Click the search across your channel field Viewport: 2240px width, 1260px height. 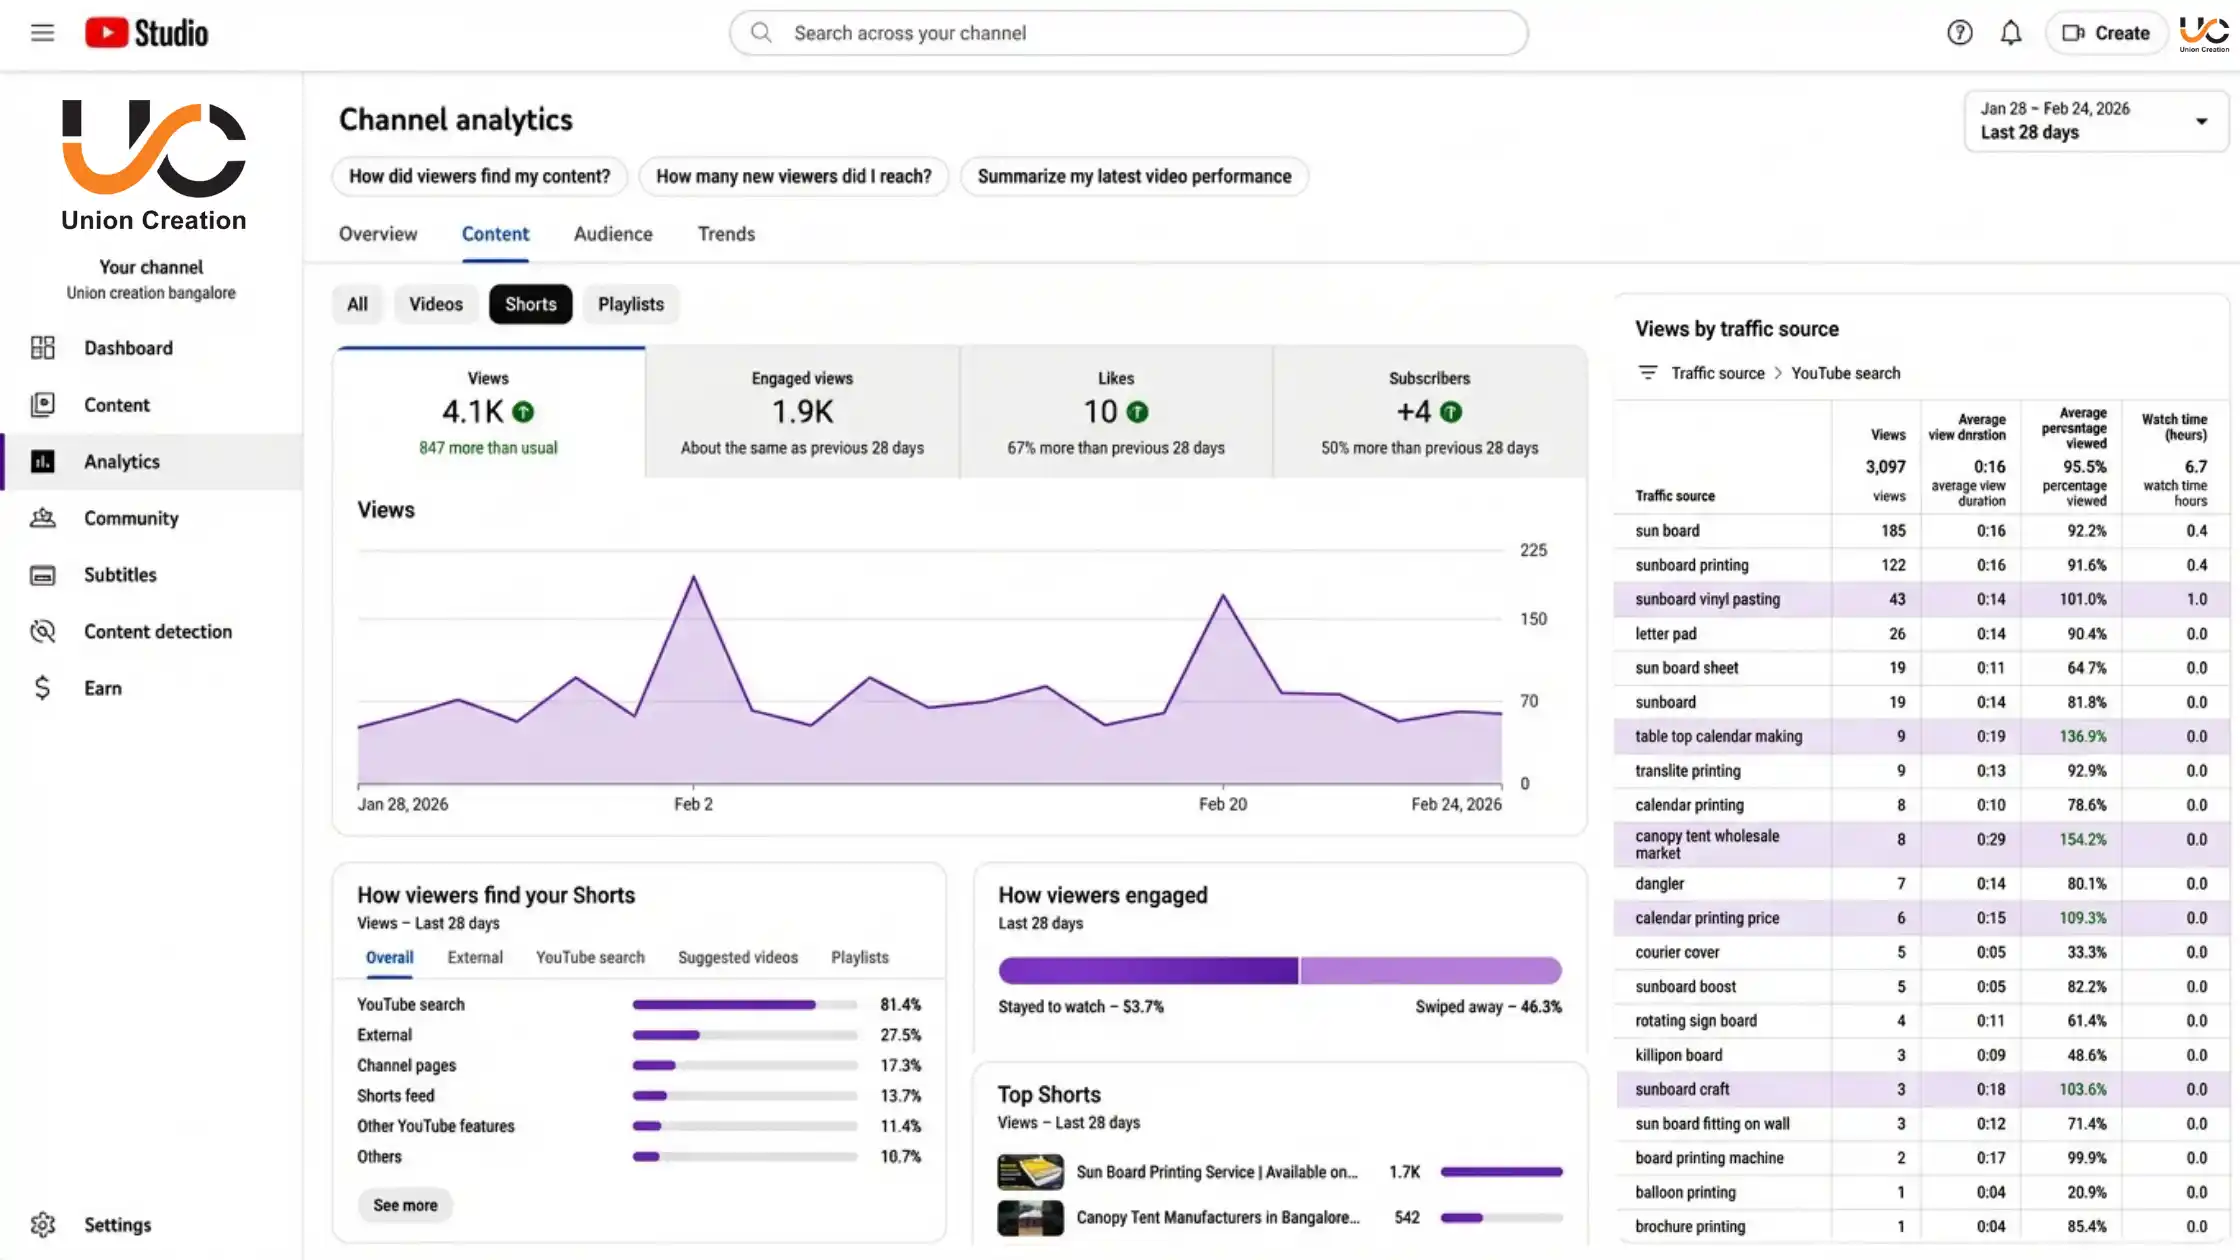(1127, 32)
